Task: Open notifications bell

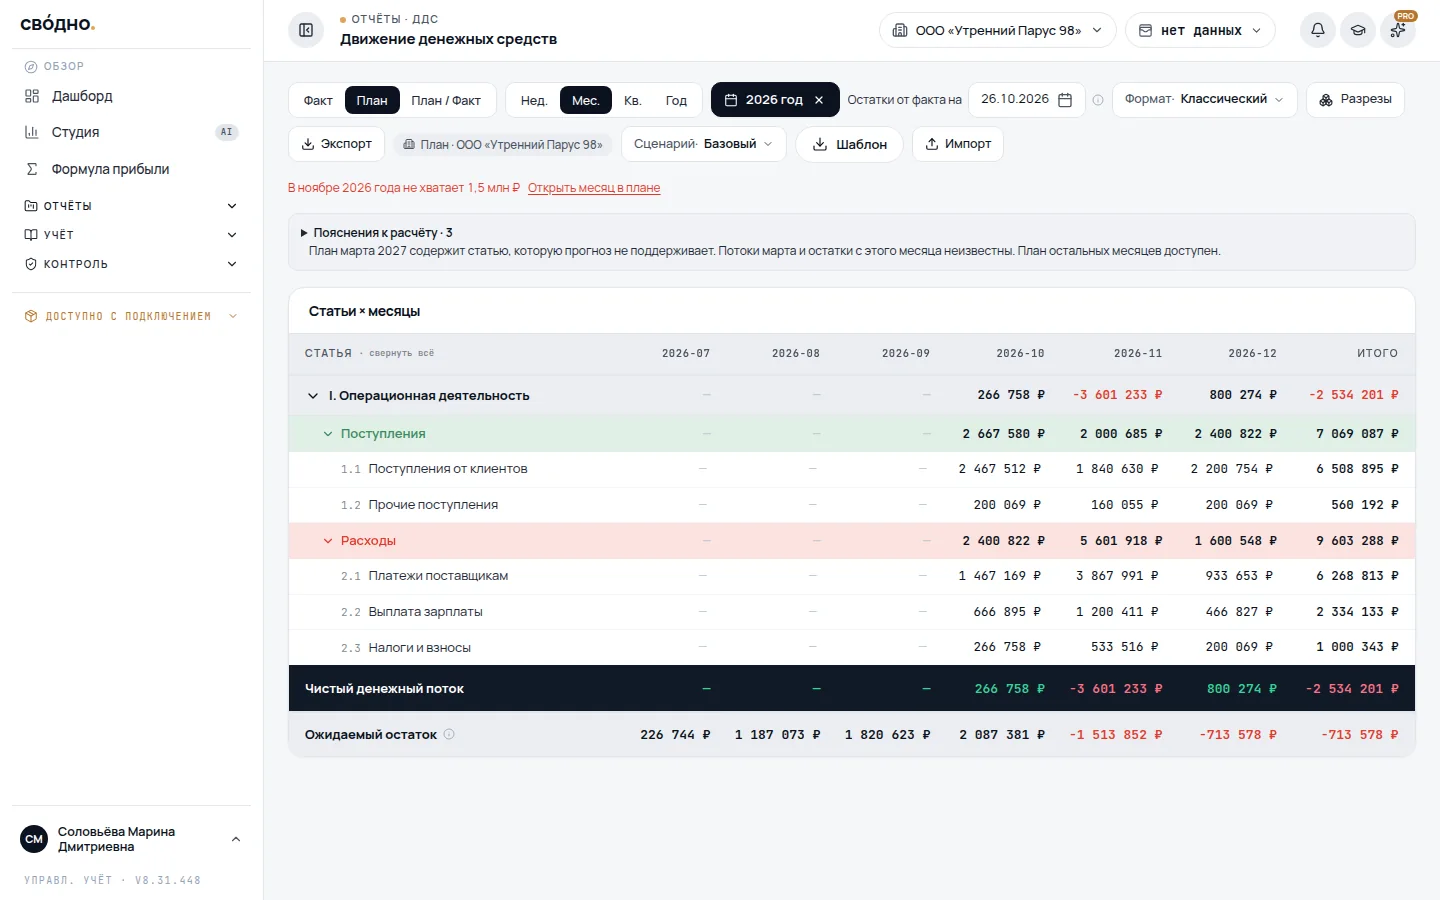Action: tap(1318, 30)
